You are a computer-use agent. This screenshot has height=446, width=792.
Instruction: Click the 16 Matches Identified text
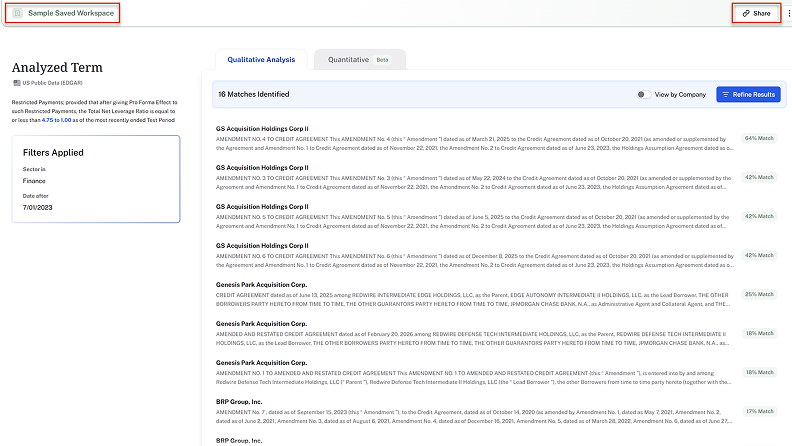pos(254,94)
